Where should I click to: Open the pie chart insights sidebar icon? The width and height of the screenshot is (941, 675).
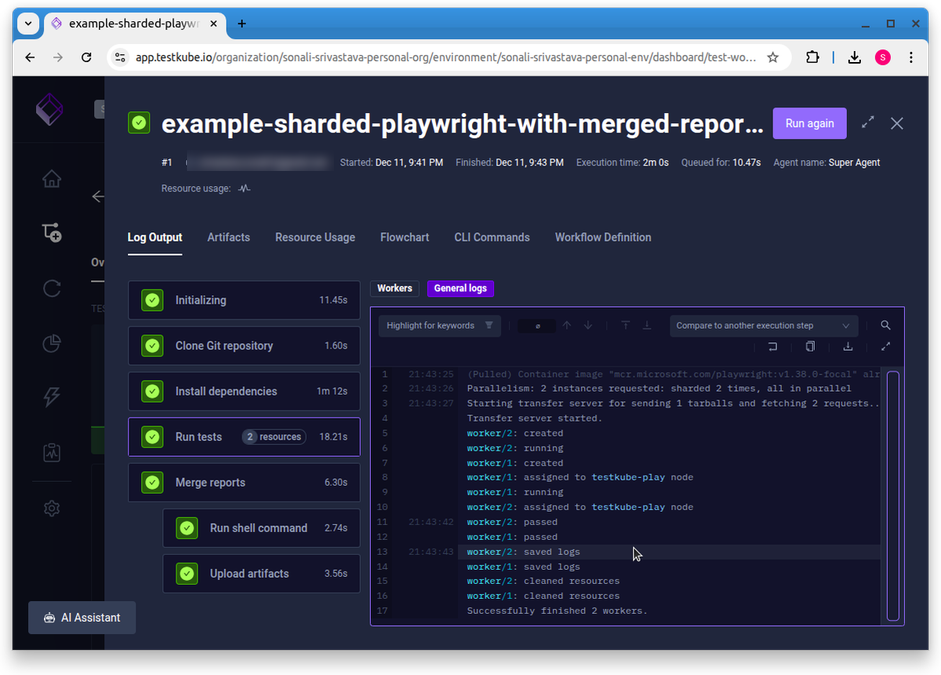[x=52, y=343]
